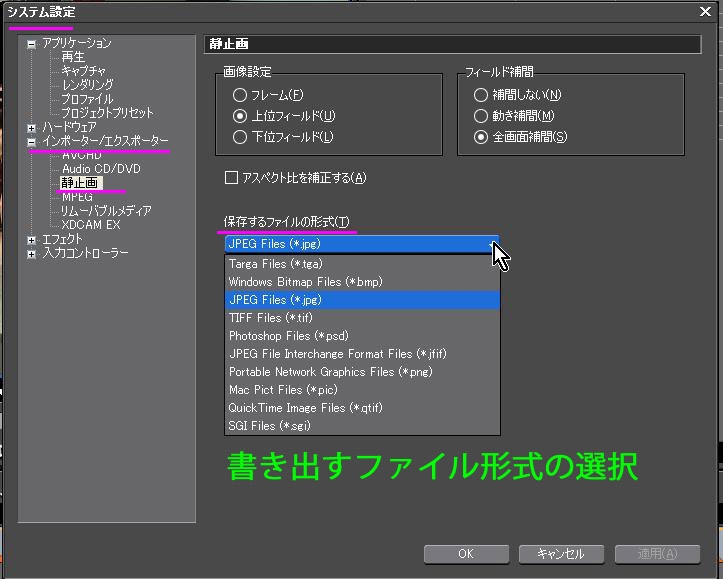Select 補間しない field interpolation option
723x579 pixels.
[481, 95]
